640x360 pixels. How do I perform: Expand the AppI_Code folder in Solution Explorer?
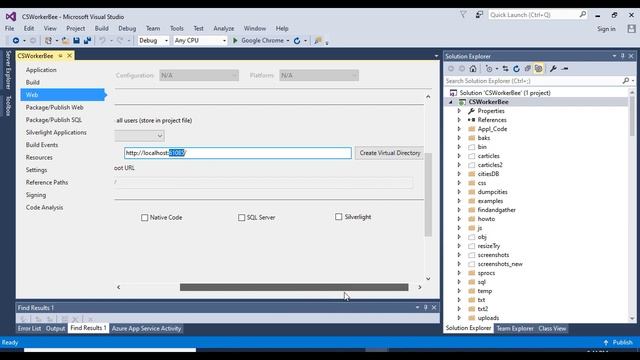[x=459, y=129]
